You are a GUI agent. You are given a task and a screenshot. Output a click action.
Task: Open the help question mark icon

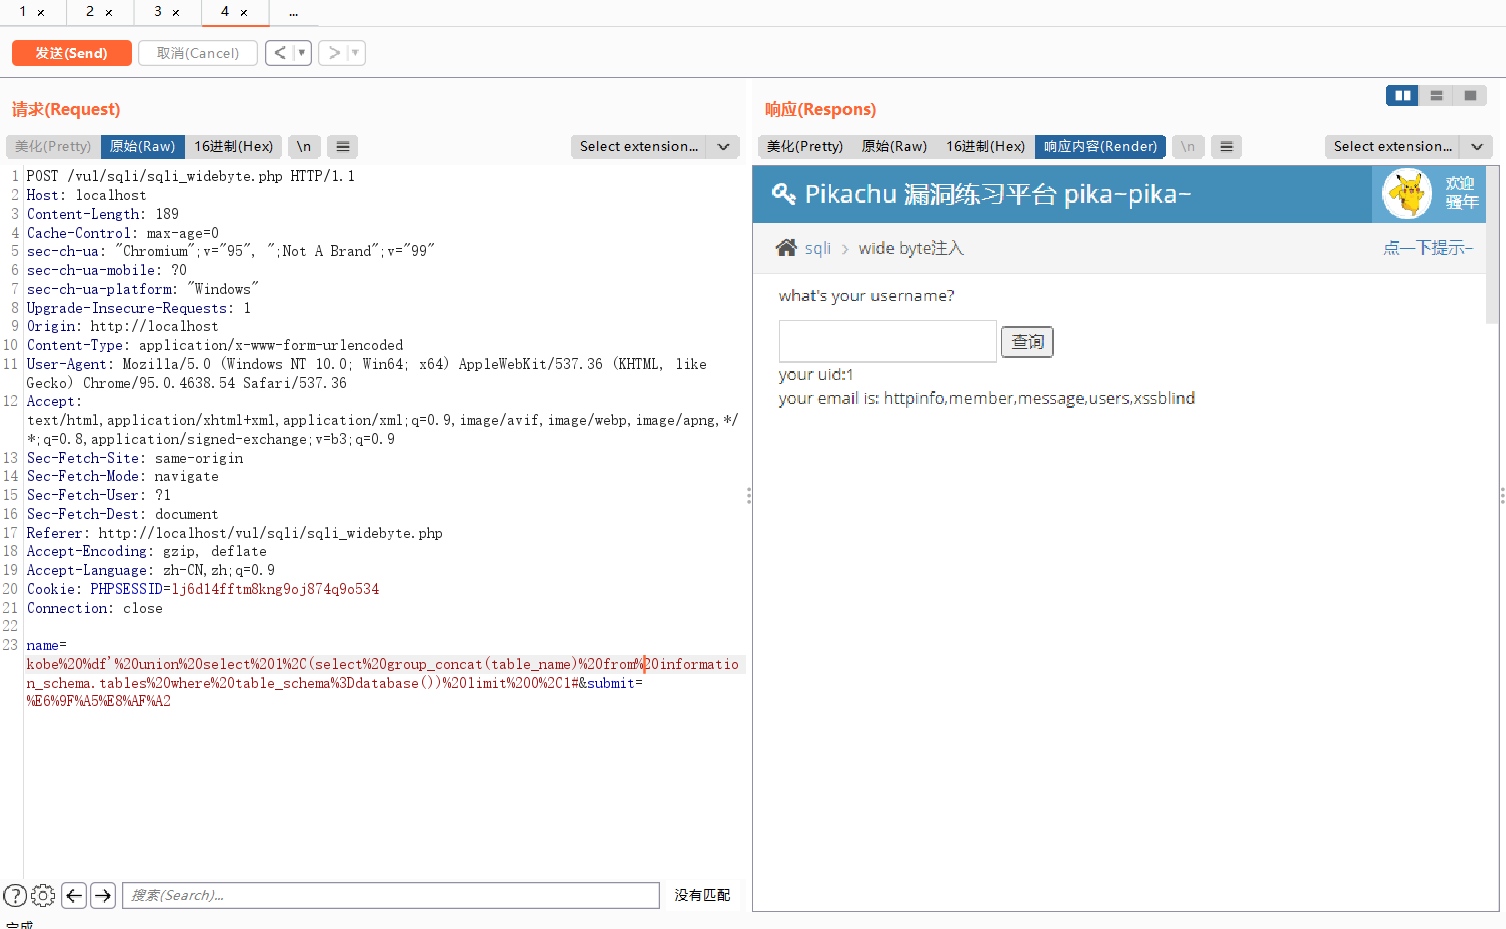[15, 895]
